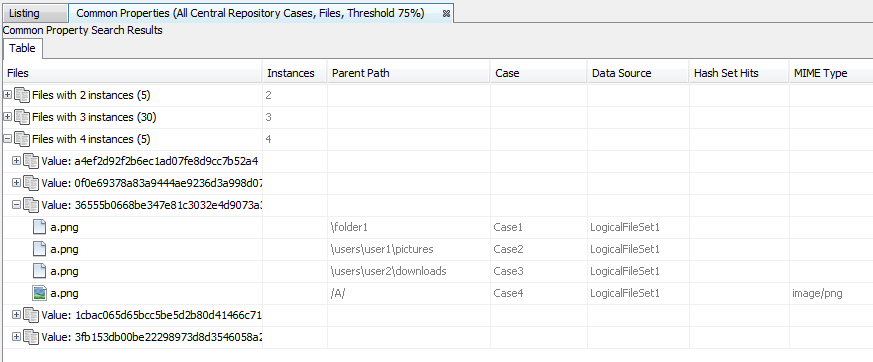This screenshot has width=873, height=362.
Task: Expand 'Files with 2 instances (5)' node
Action: pyautogui.click(x=7, y=95)
